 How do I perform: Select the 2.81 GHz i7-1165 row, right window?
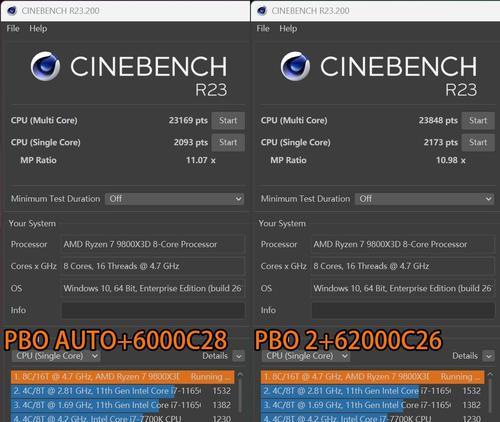coord(373,391)
